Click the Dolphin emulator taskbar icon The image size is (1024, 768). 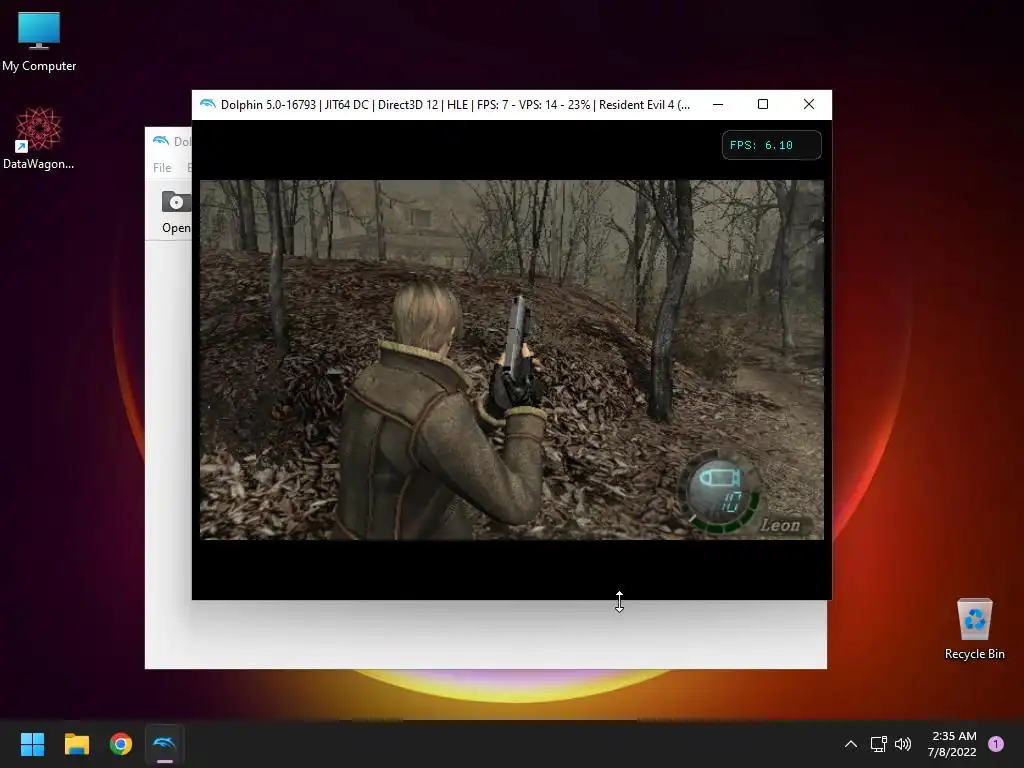(x=165, y=744)
